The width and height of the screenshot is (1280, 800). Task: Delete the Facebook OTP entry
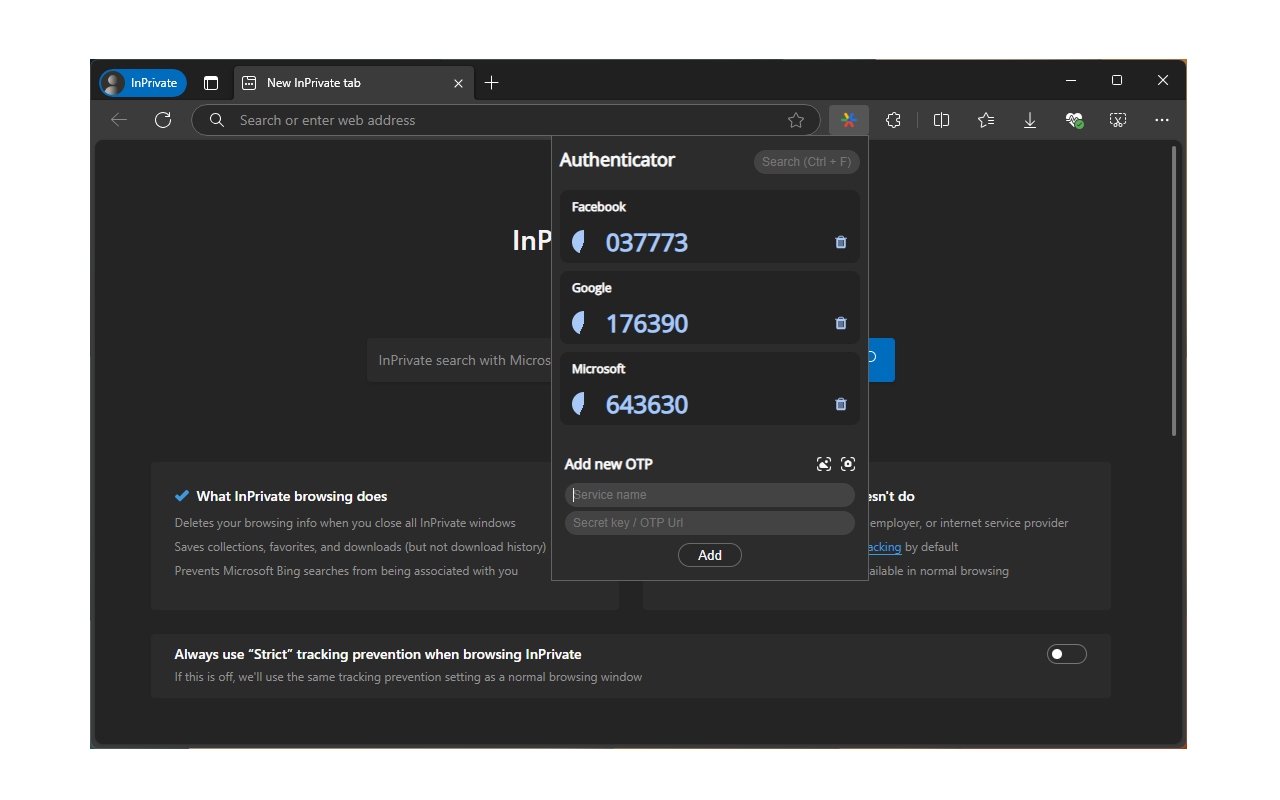coord(840,242)
